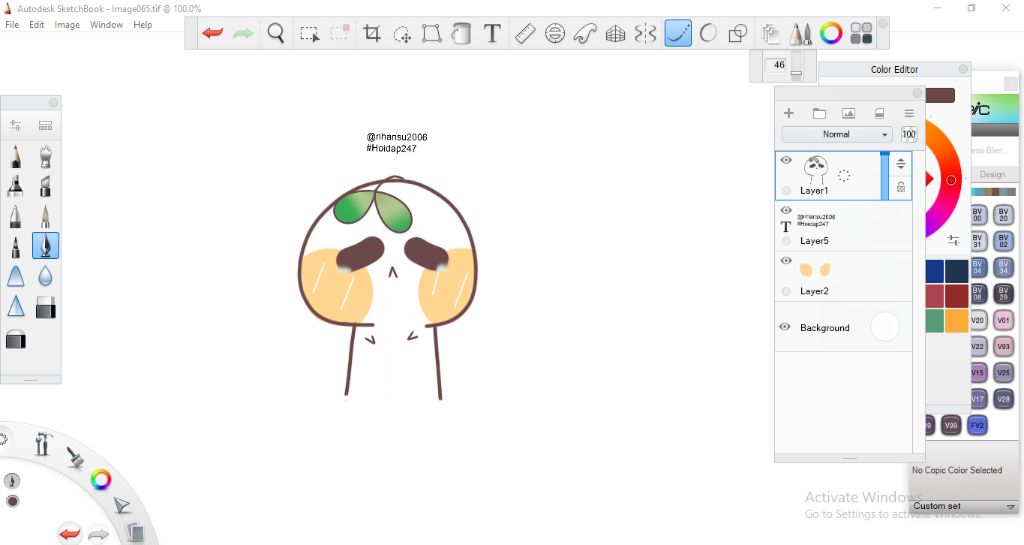1024x545 pixels.
Task: Open Brush Properties in brush palette
Action: click(15, 125)
